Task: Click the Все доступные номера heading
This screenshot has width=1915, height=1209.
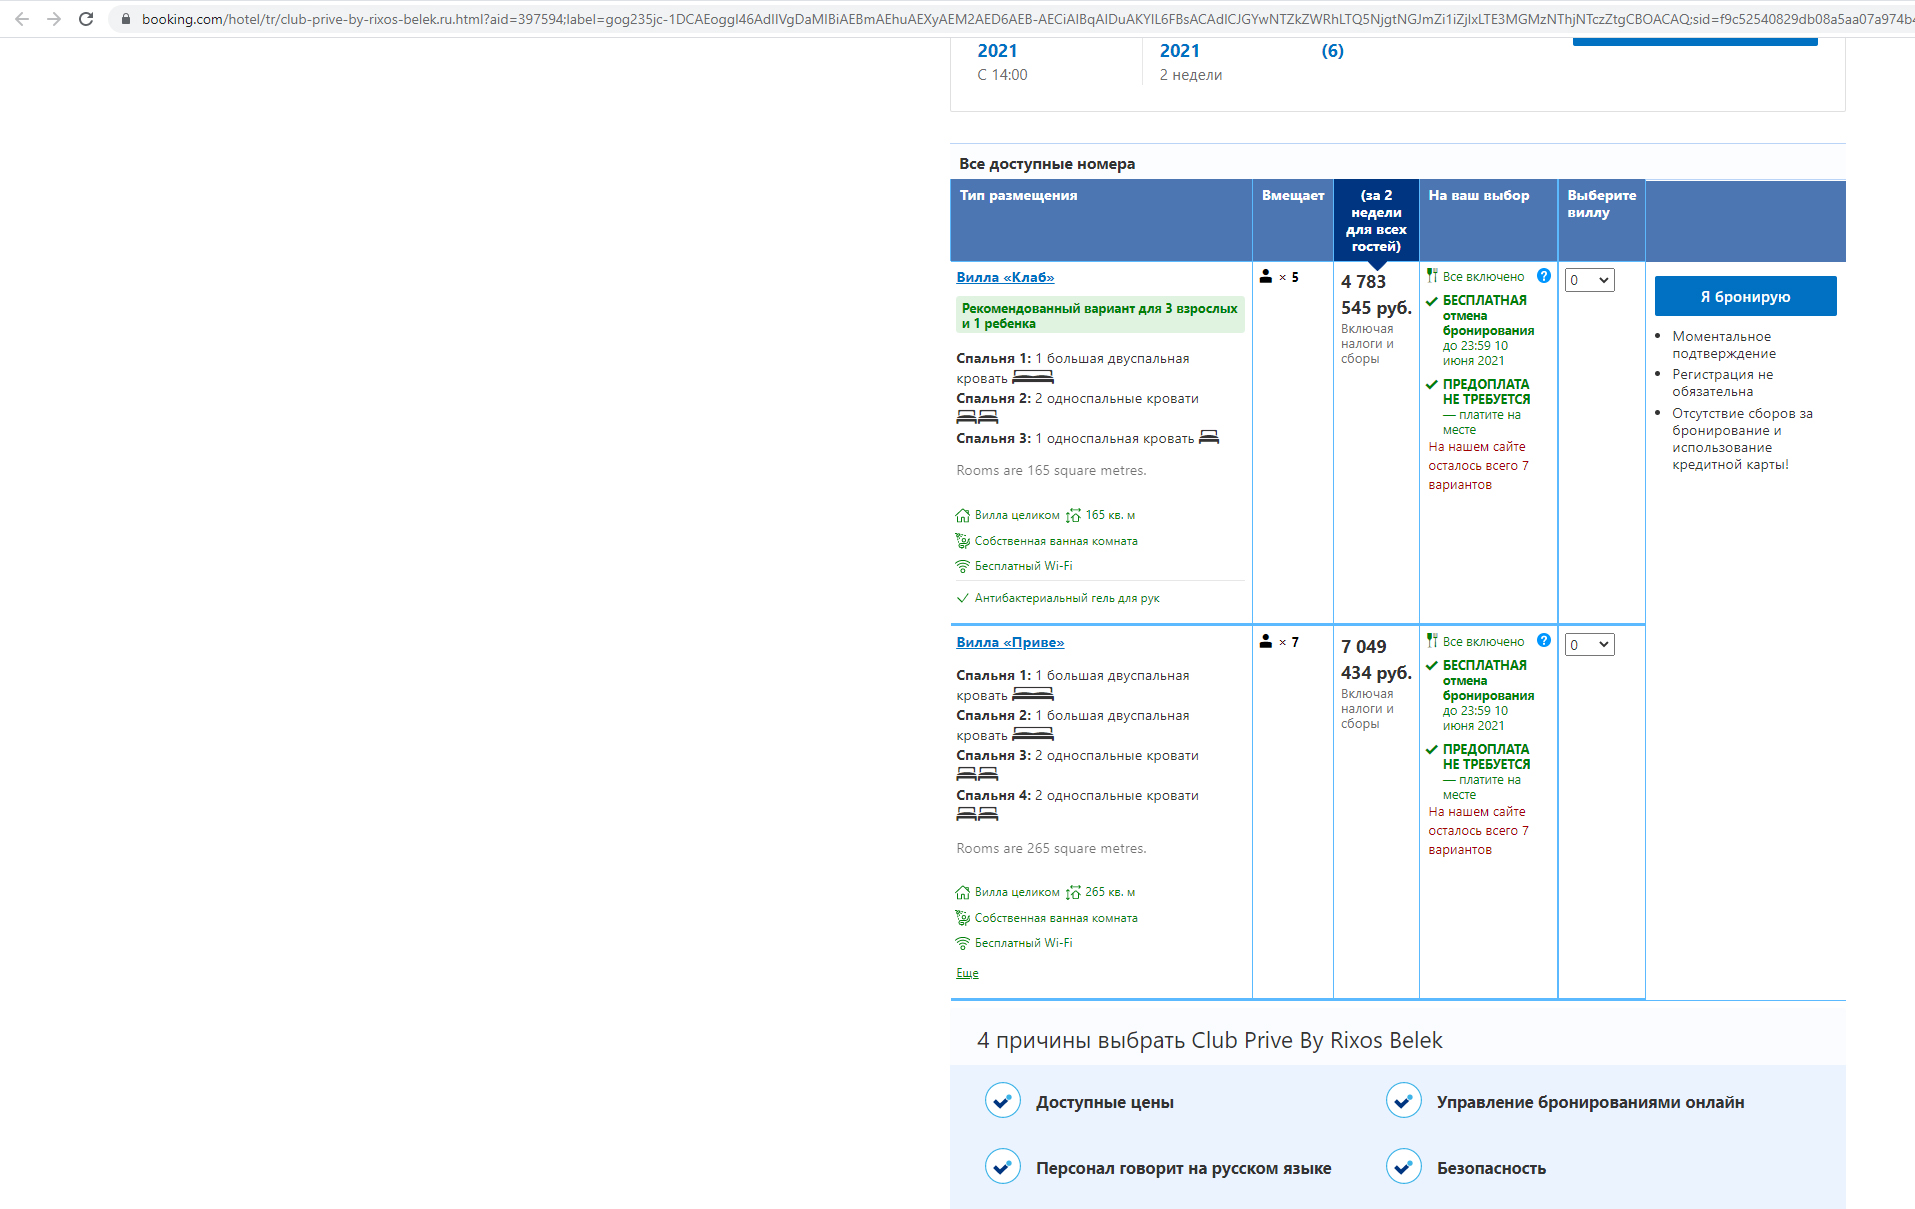Action: pyautogui.click(x=1047, y=164)
